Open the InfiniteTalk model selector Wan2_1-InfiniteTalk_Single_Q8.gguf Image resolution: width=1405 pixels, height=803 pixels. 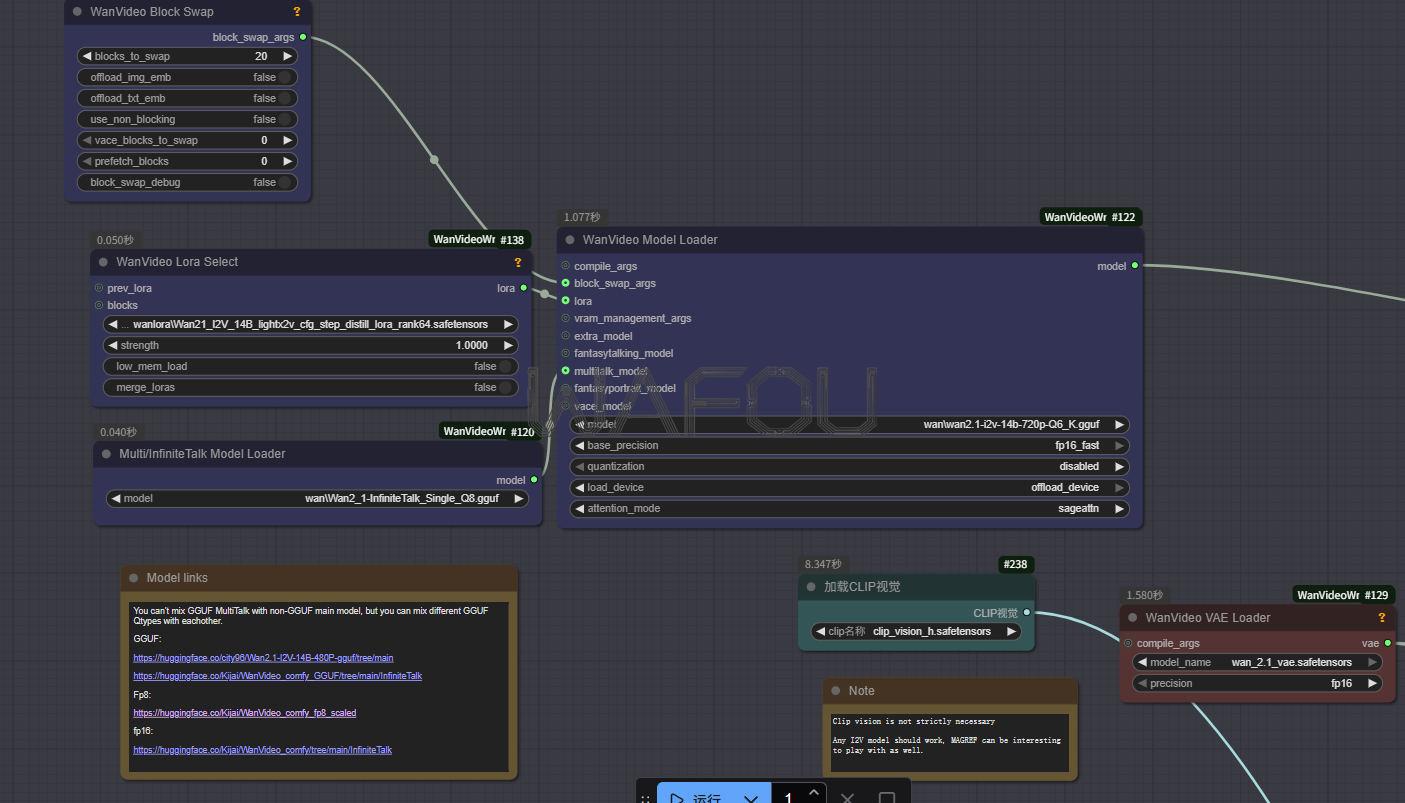[317, 498]
